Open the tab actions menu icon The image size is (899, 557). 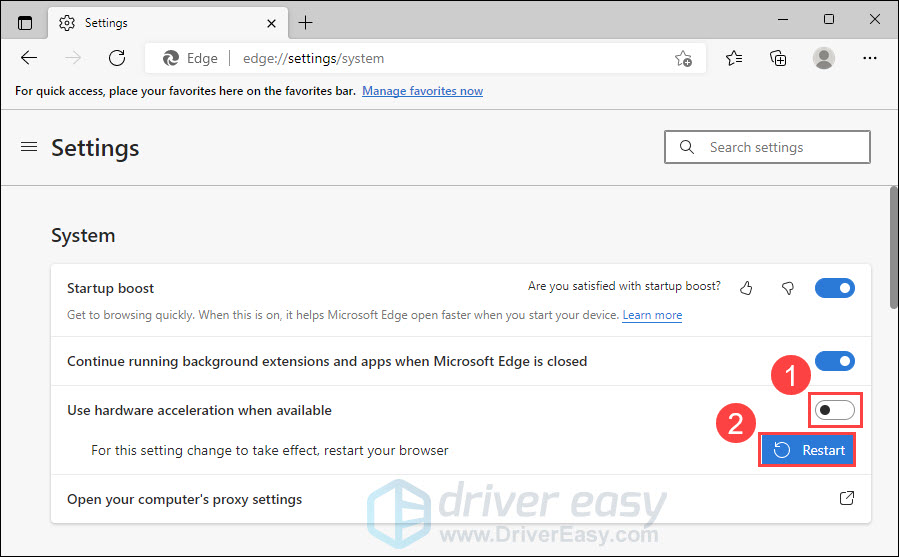pyautogui.click(x=25, y=21)
